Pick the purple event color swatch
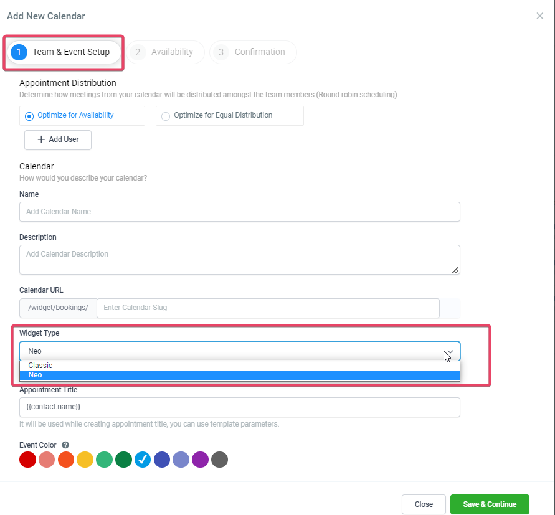 click(x=200, y=459)
